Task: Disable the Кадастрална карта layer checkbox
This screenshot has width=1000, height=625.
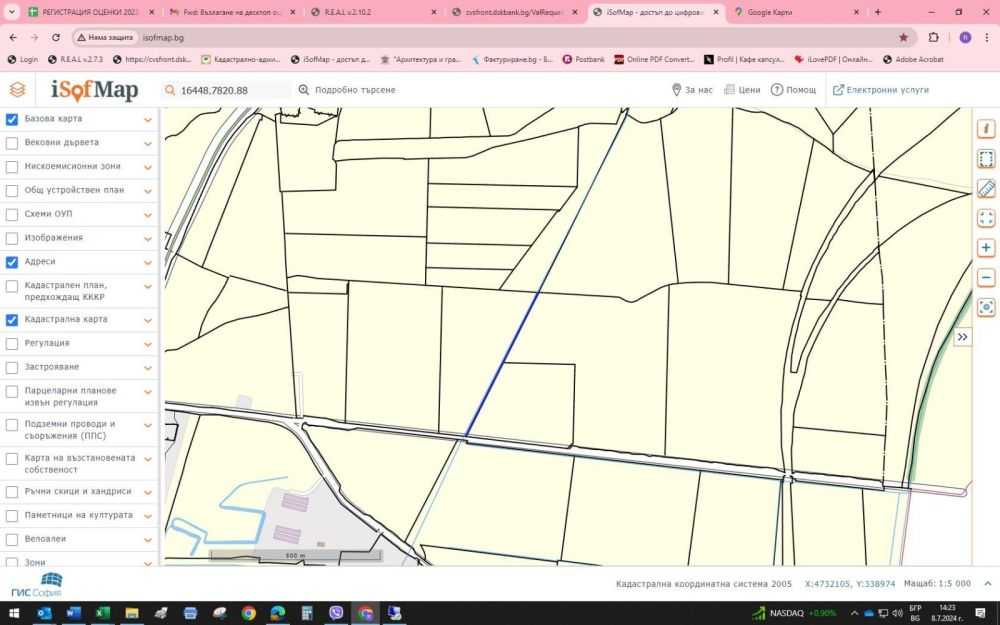Action: pyautogui.click(x=12, y=320)
